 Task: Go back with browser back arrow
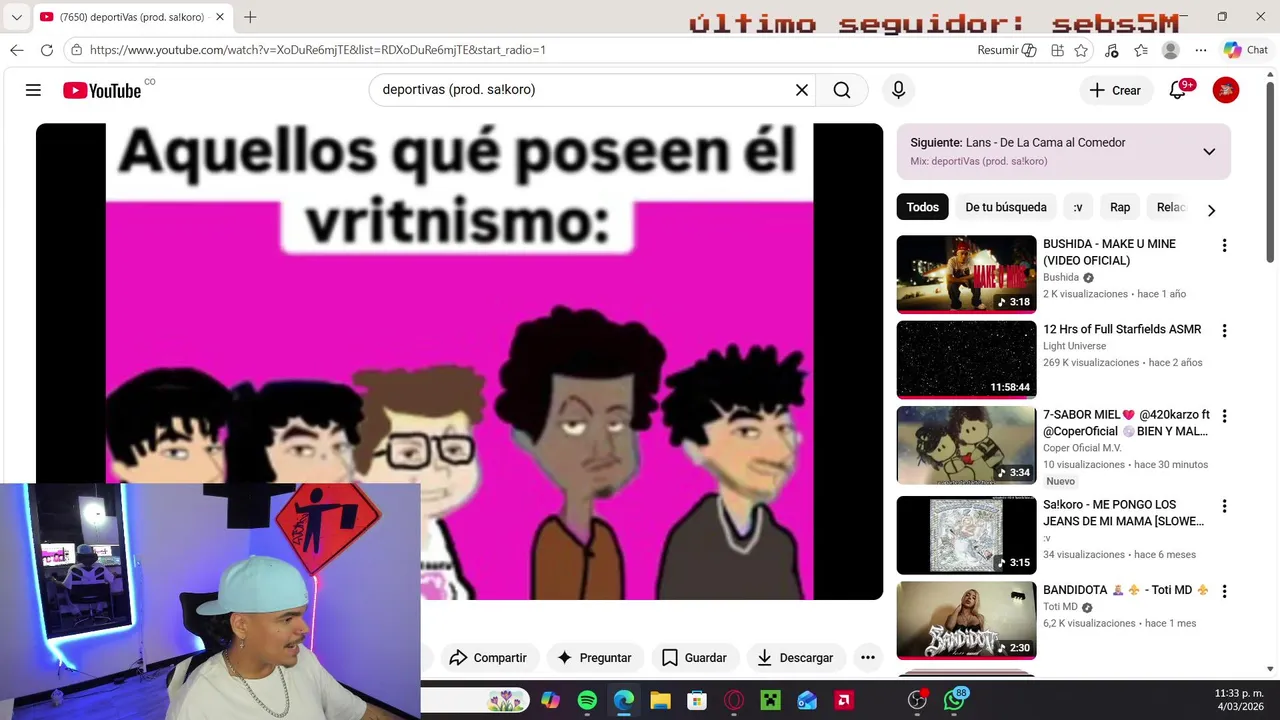pos(17,50)
